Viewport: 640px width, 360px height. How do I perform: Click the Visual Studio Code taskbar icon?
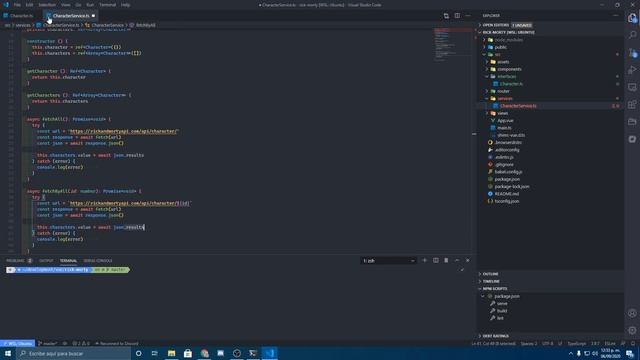coord(269,353)
